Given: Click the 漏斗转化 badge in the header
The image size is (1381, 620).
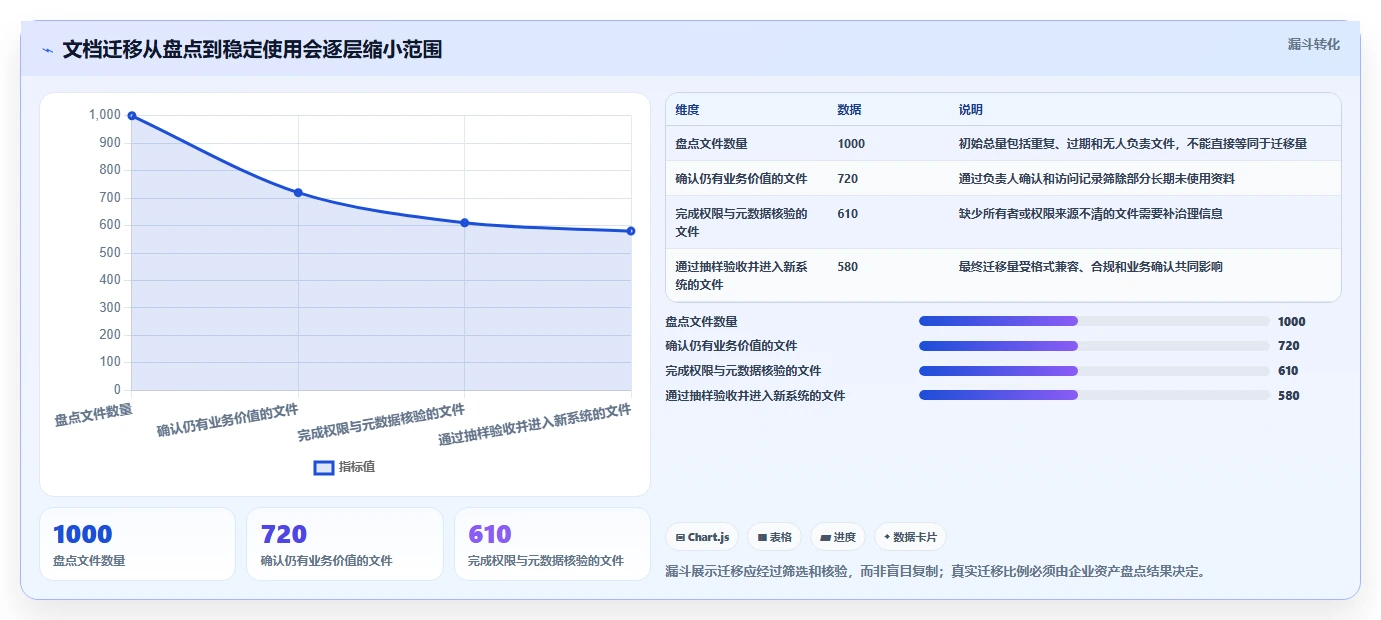Looking at the screenshot, I should (x=1313, y=44).
